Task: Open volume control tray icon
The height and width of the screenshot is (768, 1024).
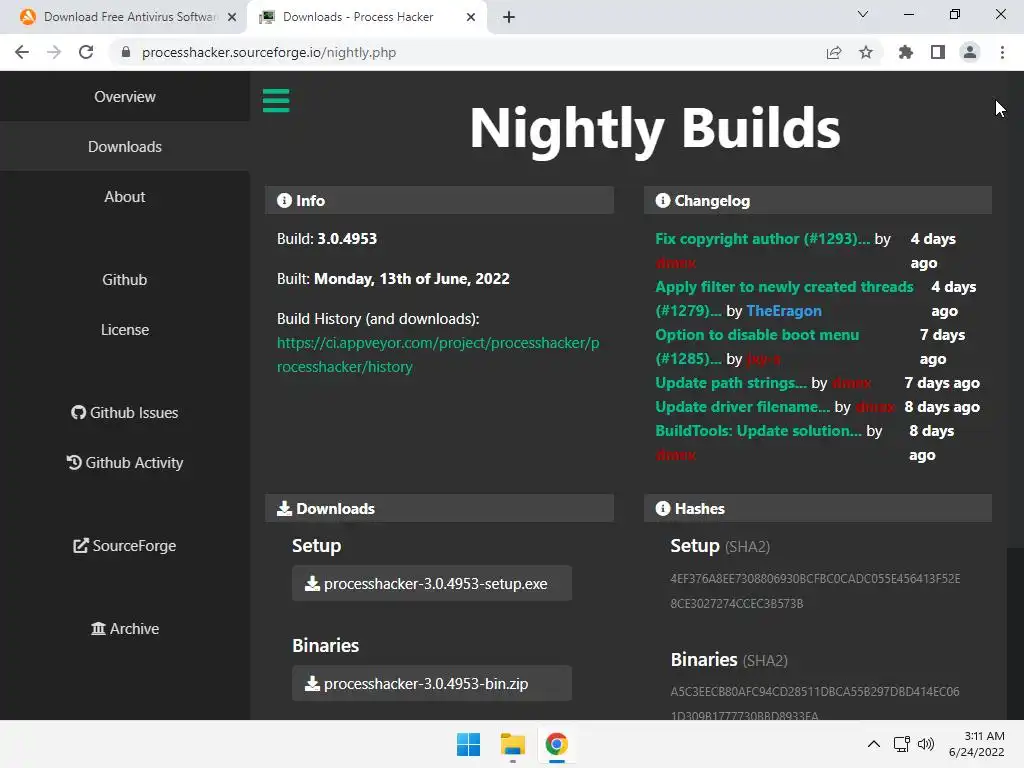Action: point(925,744)
